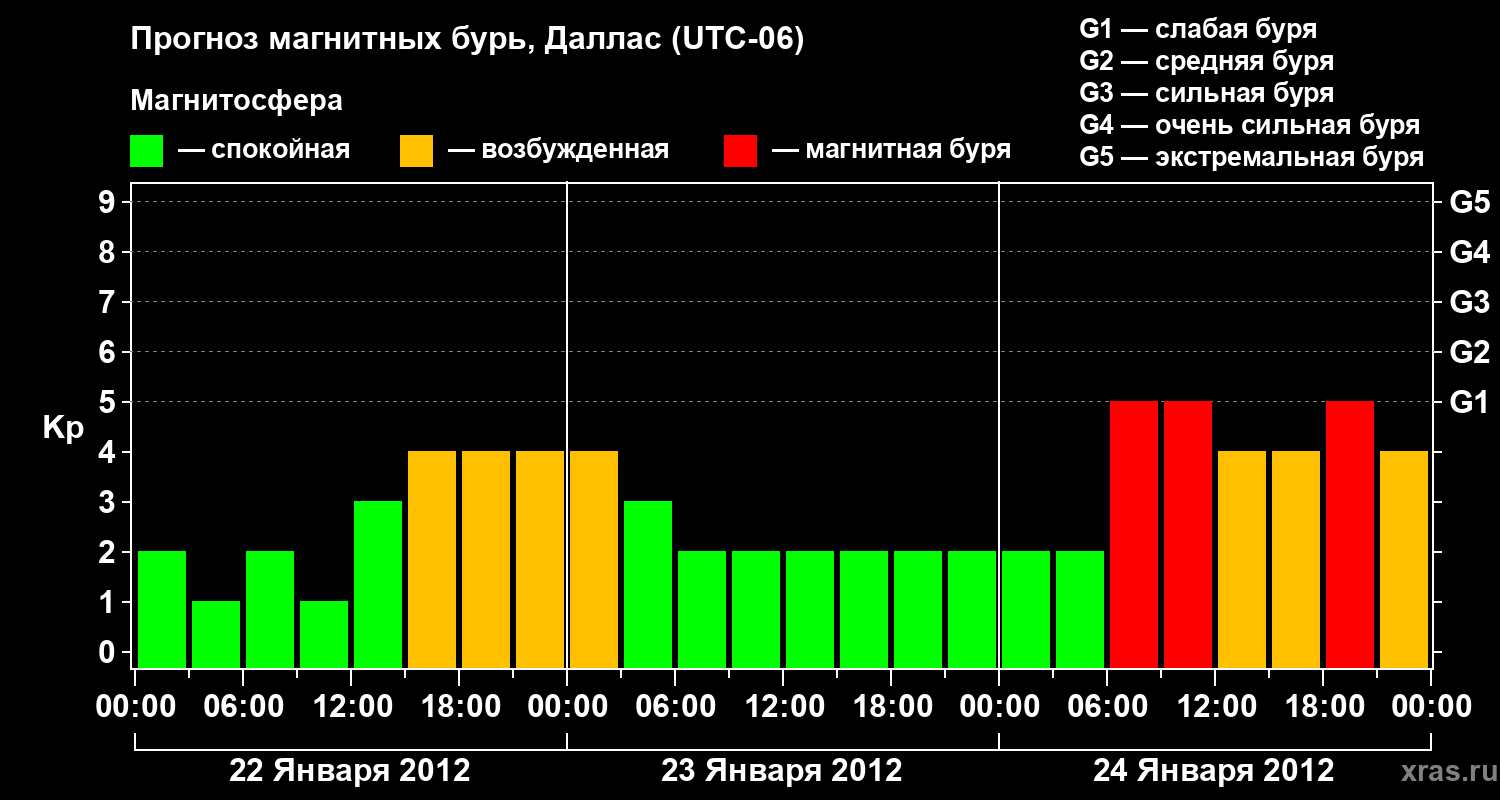Screen dimensions: 1500x800
Task: Select the 00:00–03:00 green bar on 24 January
Action: click(1026, 609)
